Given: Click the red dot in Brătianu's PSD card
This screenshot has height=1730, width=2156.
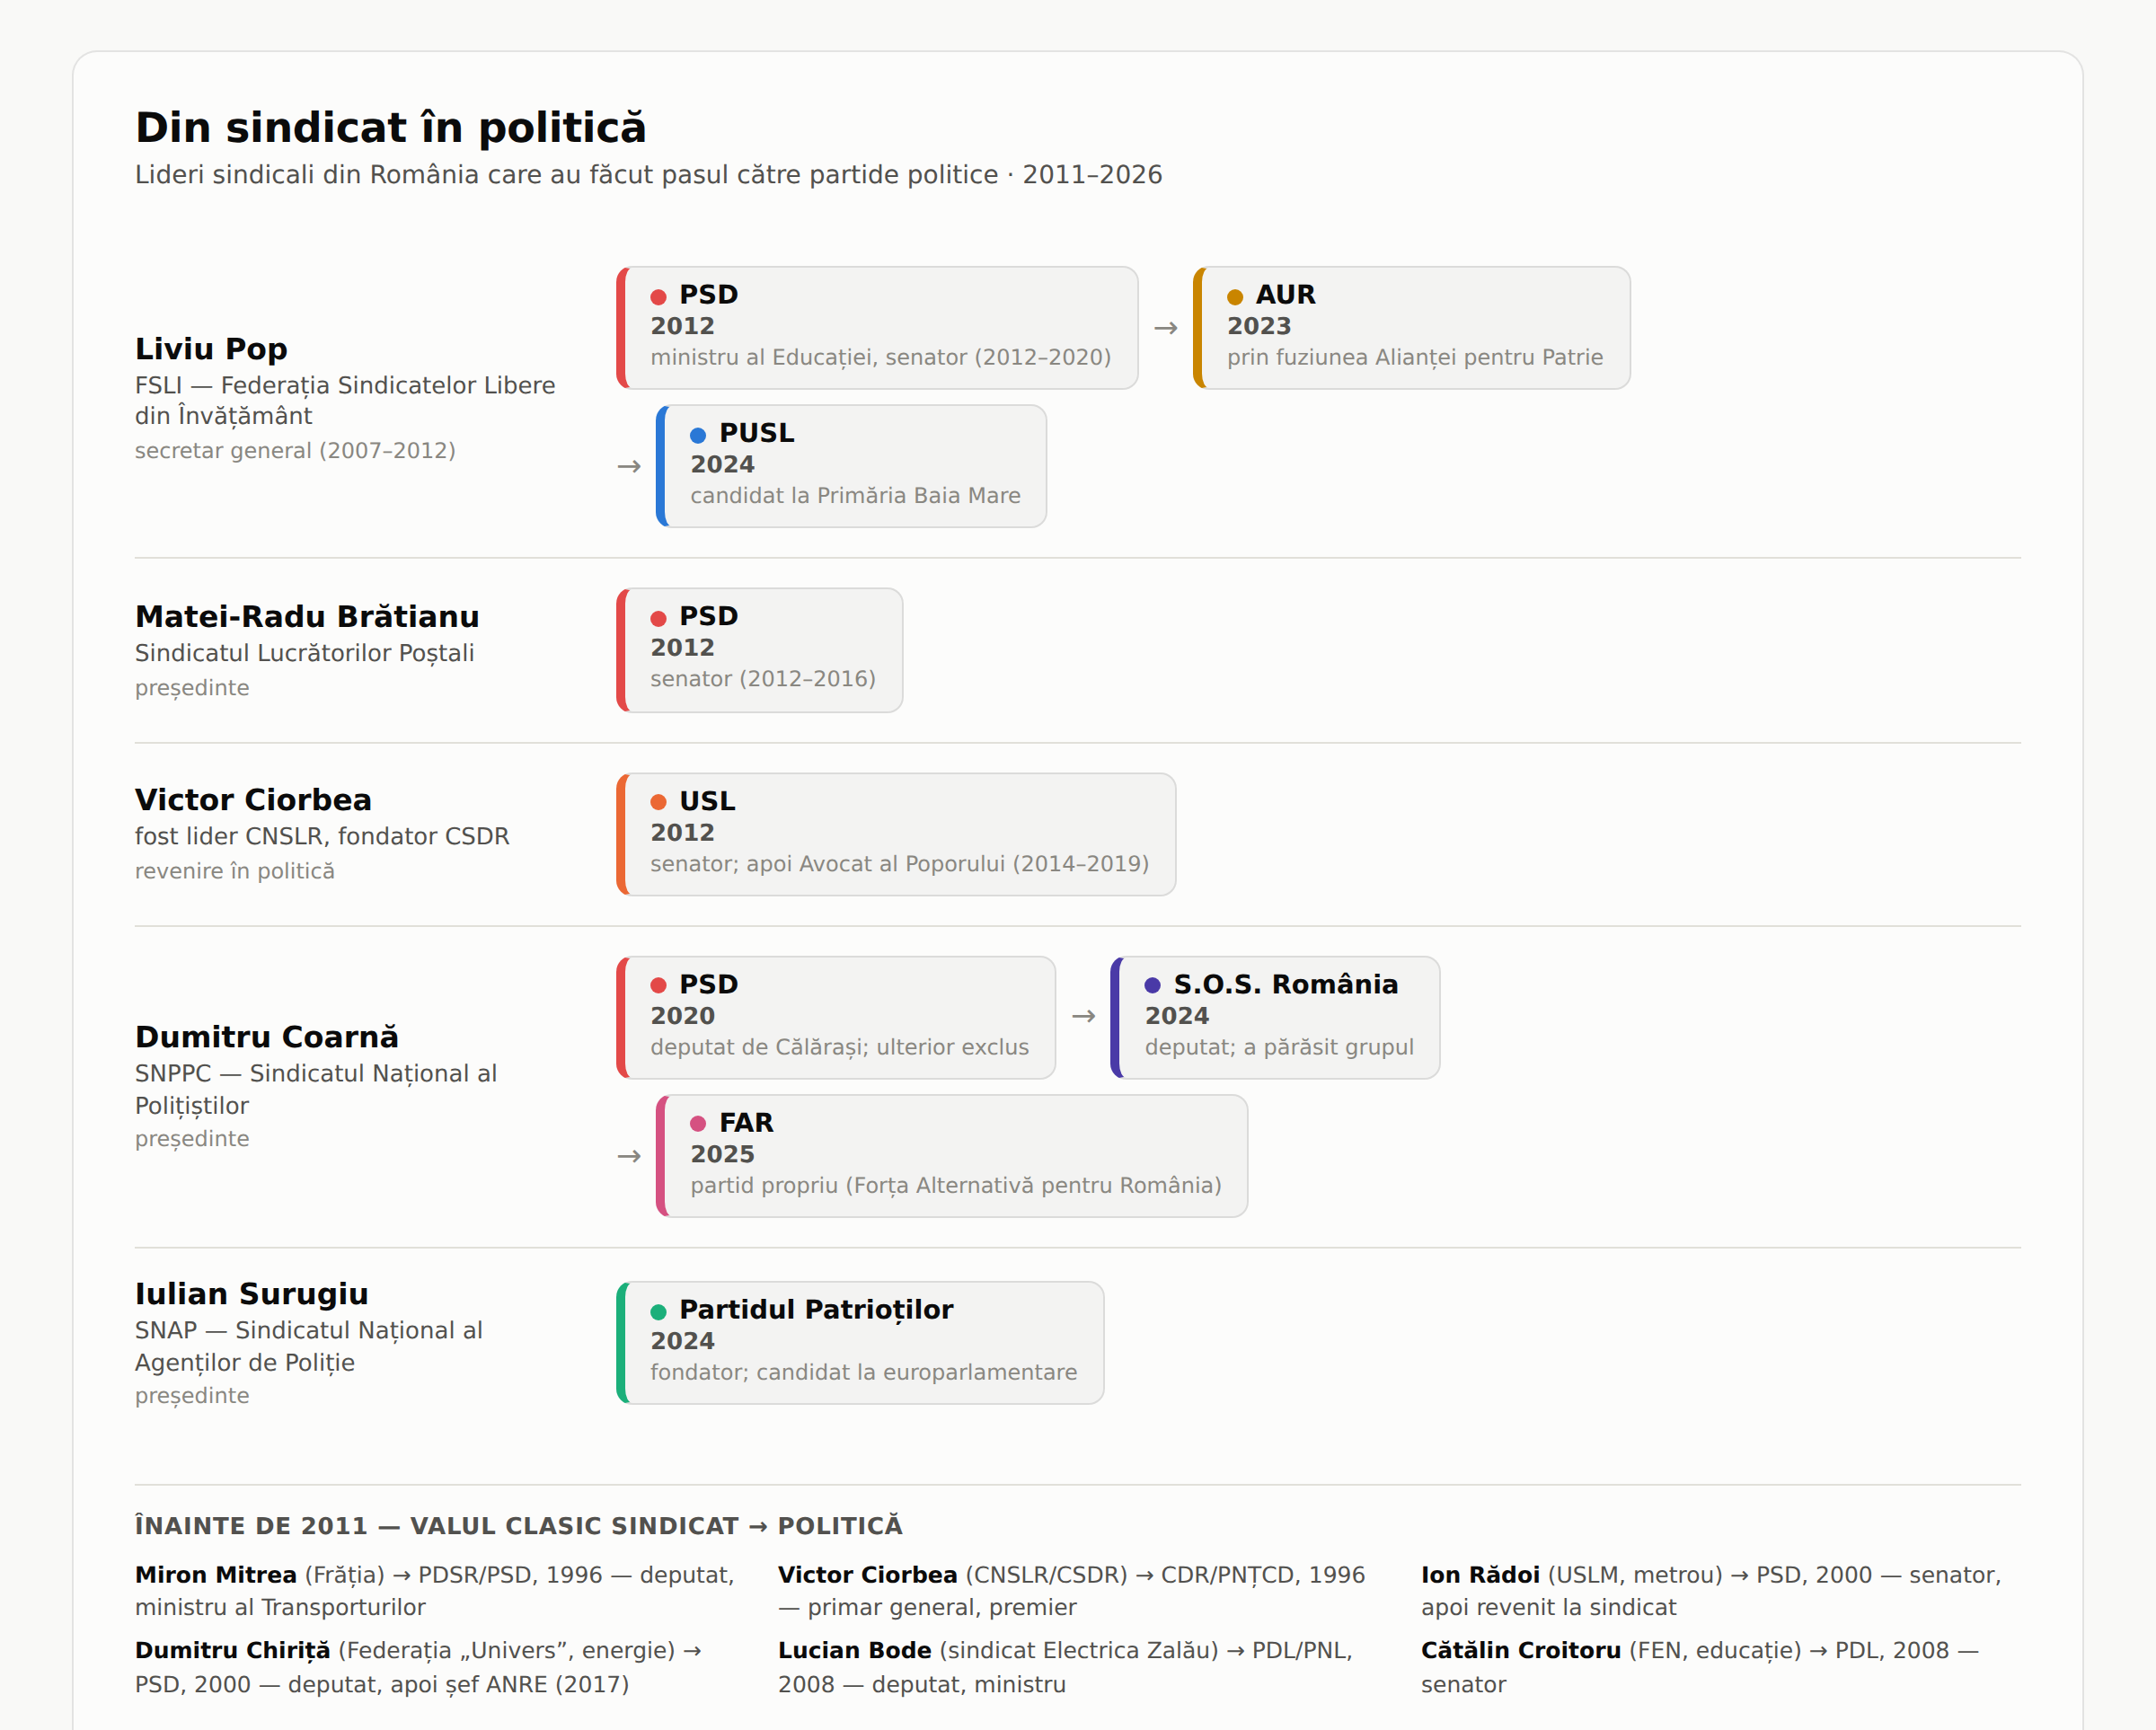Looking at the screenshot, I should (x=658, y=618).
